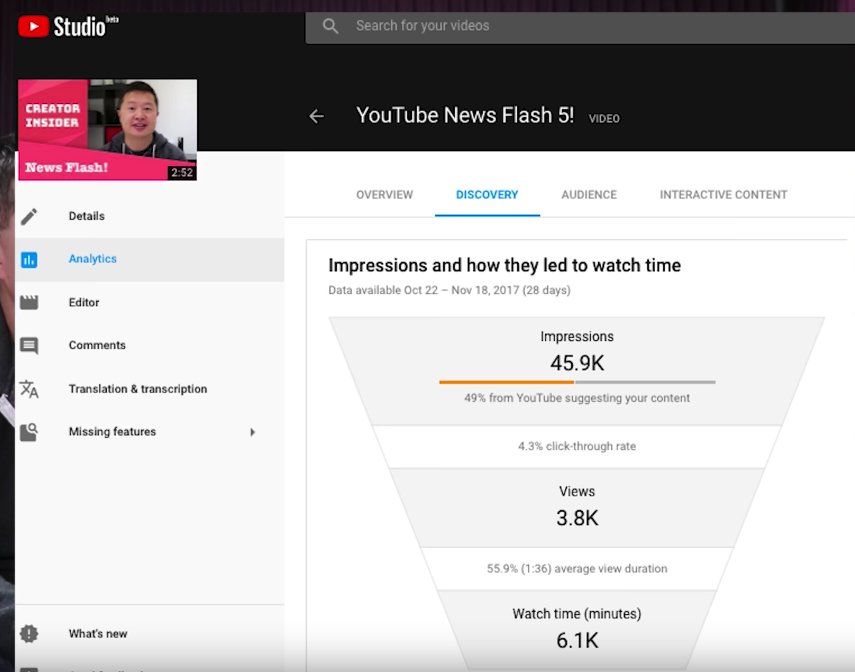Open the Missing features entry
The height and width of the screenshot is (672, 855).
[149, 432]
